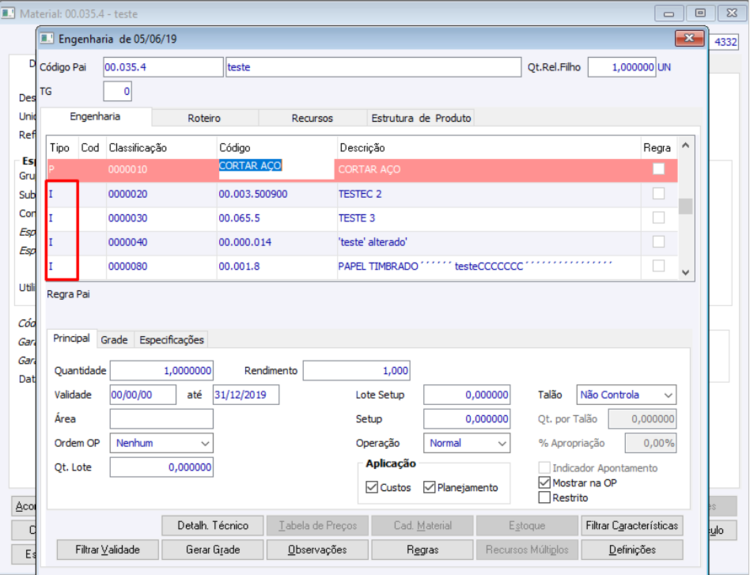750x575 pixels.
Task: Click the Quantidade input field
Action: [x=161, y=371]
